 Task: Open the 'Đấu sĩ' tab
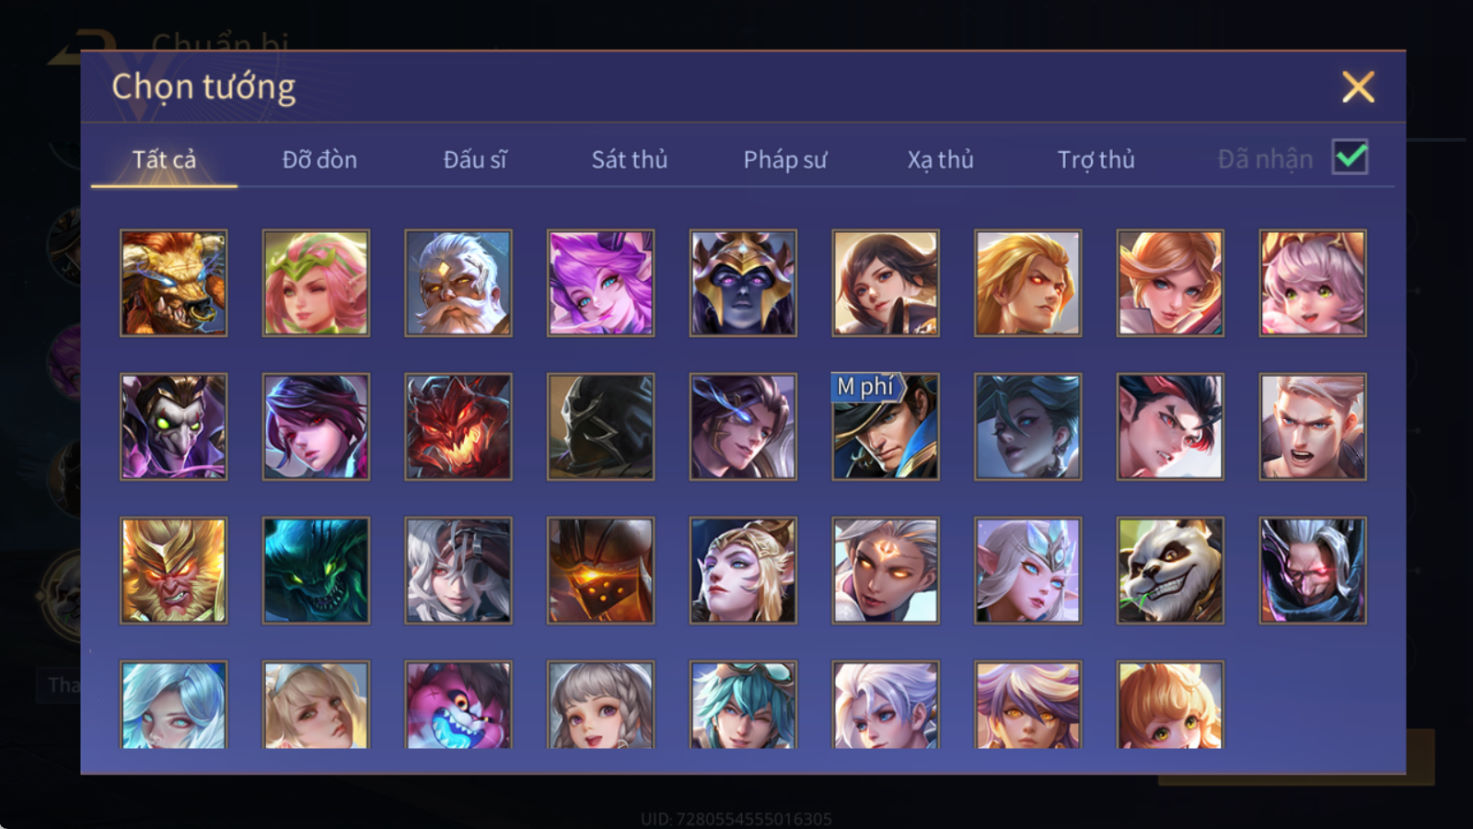point(475,159)
